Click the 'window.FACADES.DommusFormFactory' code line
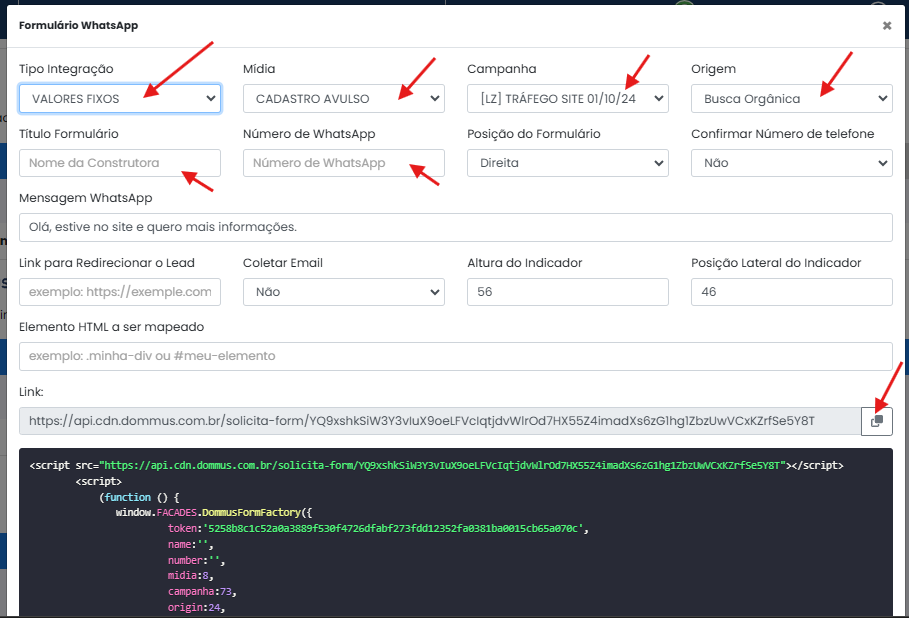This screenshot has width=909, height=618. click(x=214, y=512)
